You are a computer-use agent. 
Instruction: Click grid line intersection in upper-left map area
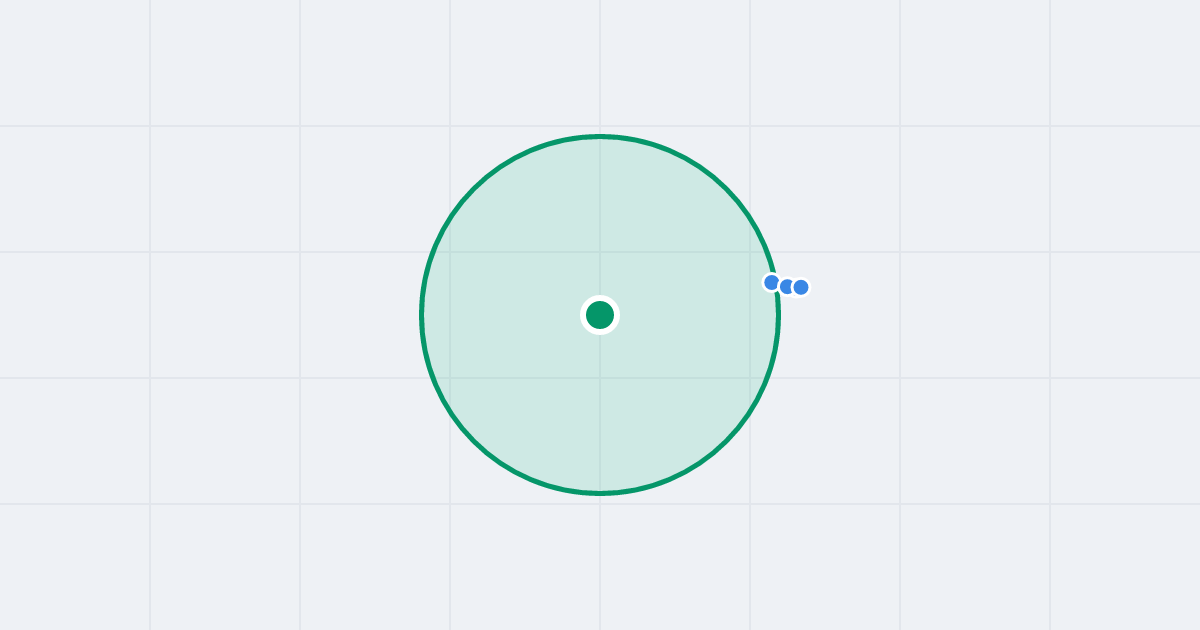150,126
